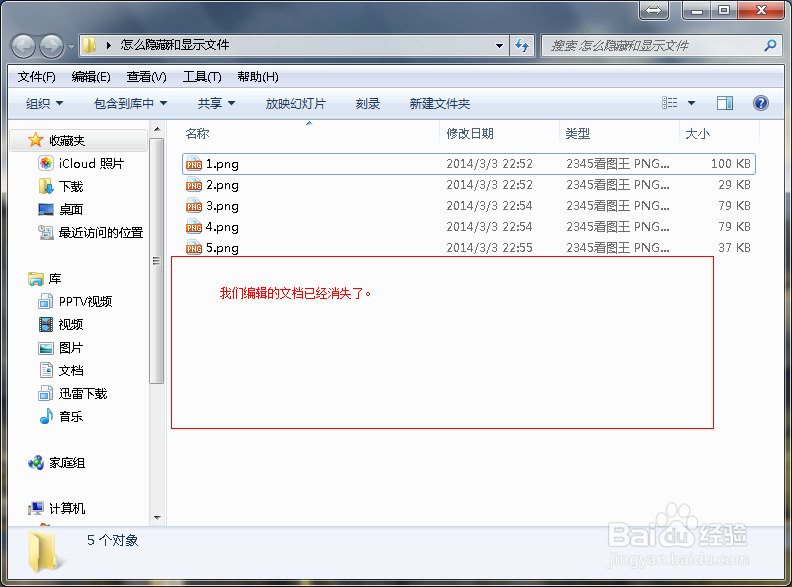Select the 3.png file icon
The image size is (792, 587).
194,206
